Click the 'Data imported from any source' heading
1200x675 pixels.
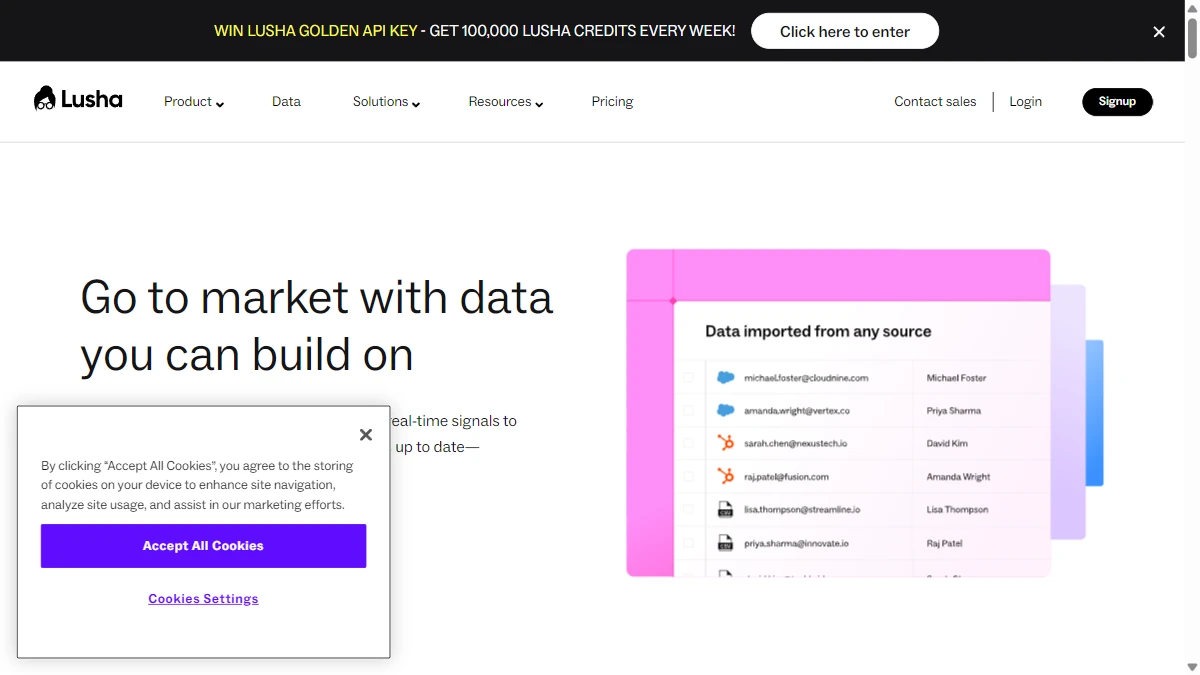pyautogui.click(x=818, y=331)
